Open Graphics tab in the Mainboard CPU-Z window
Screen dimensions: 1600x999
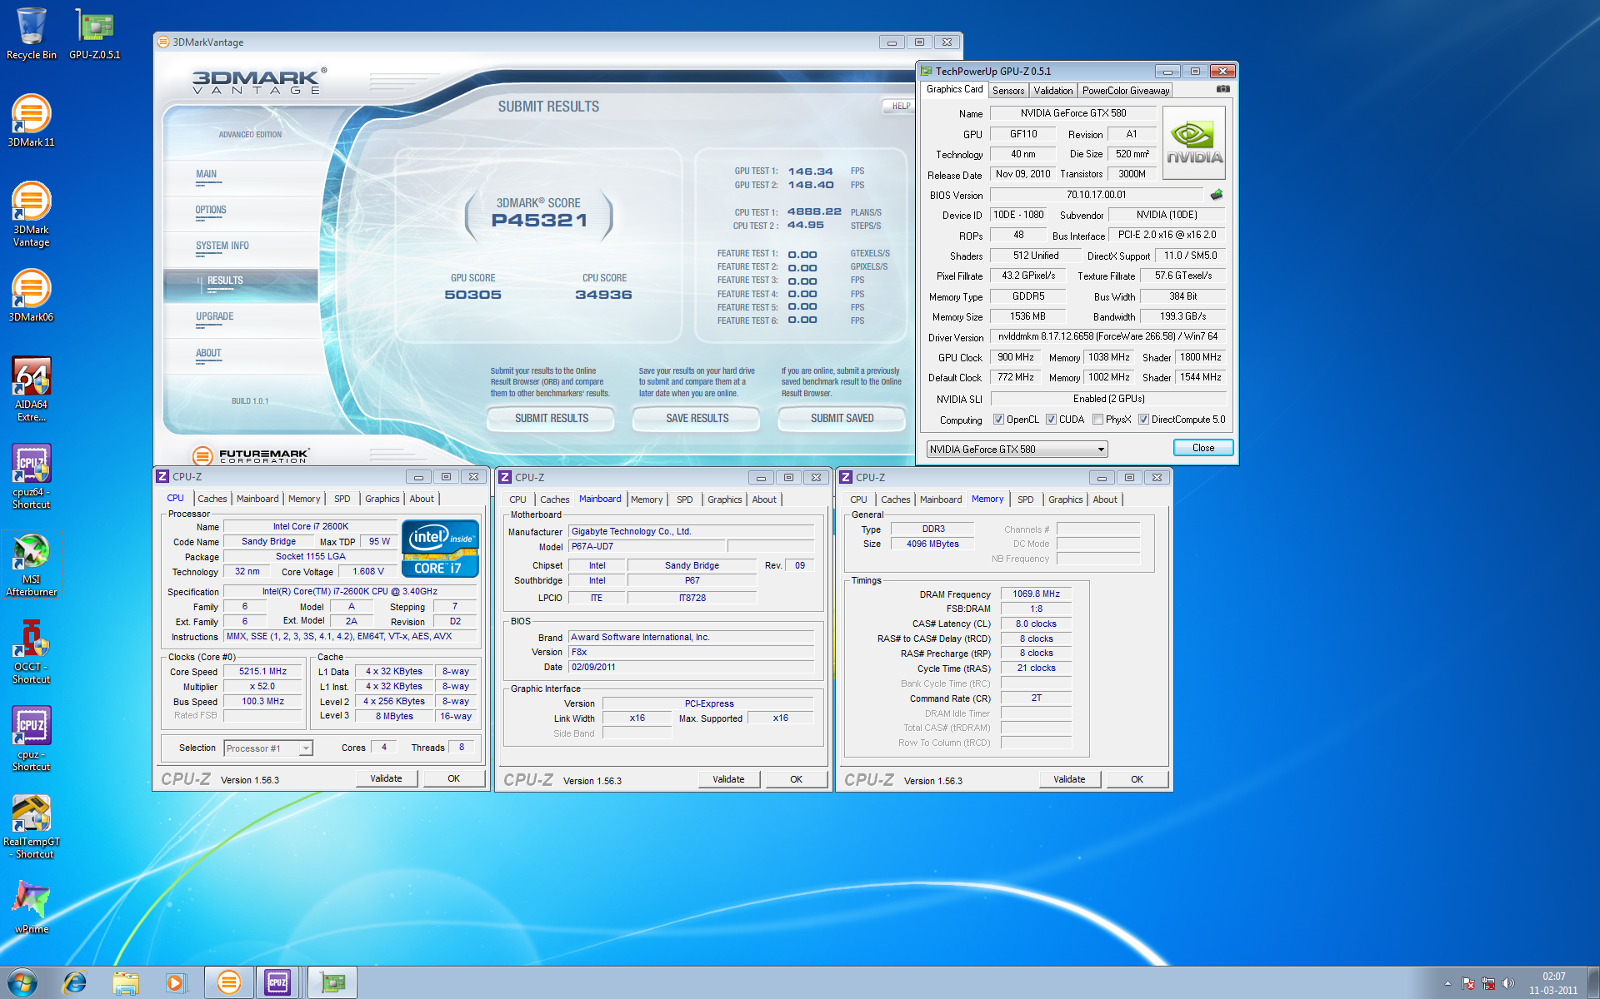coord(725,499)
